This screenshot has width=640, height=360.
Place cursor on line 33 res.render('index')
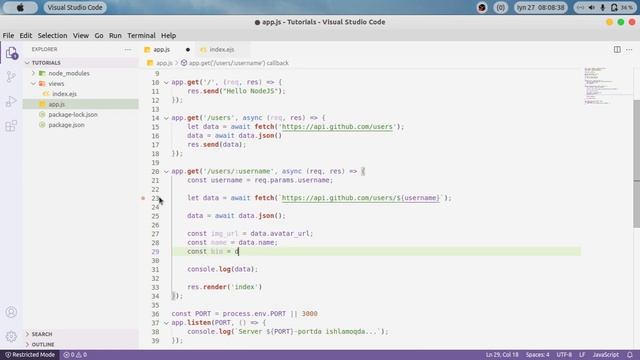[224, 287]
